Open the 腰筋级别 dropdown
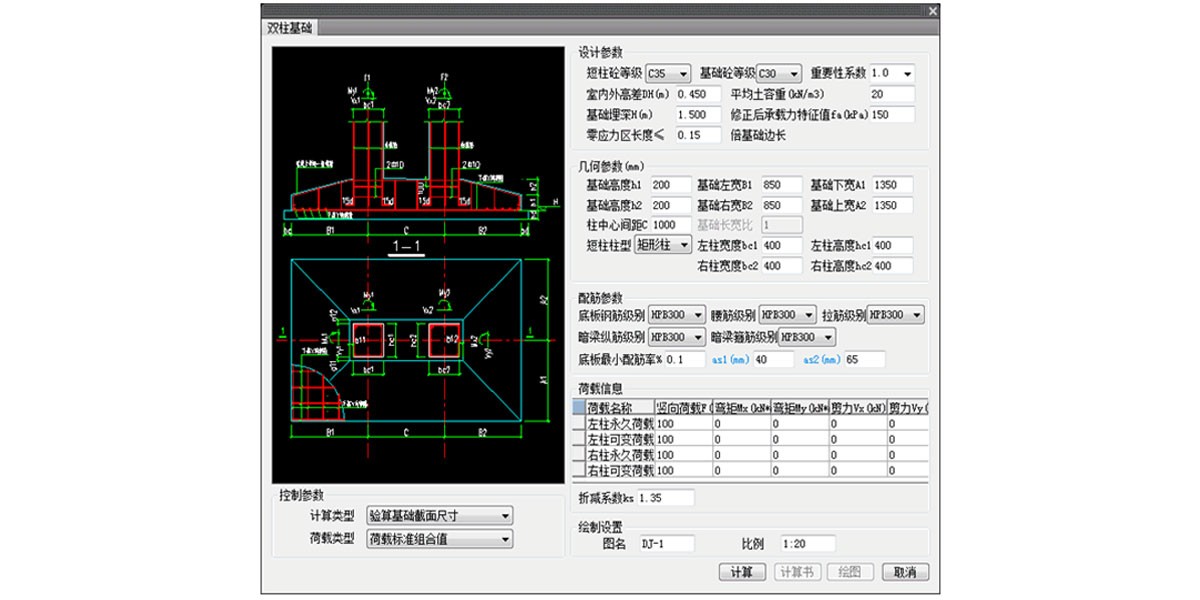 coord(790,315)
